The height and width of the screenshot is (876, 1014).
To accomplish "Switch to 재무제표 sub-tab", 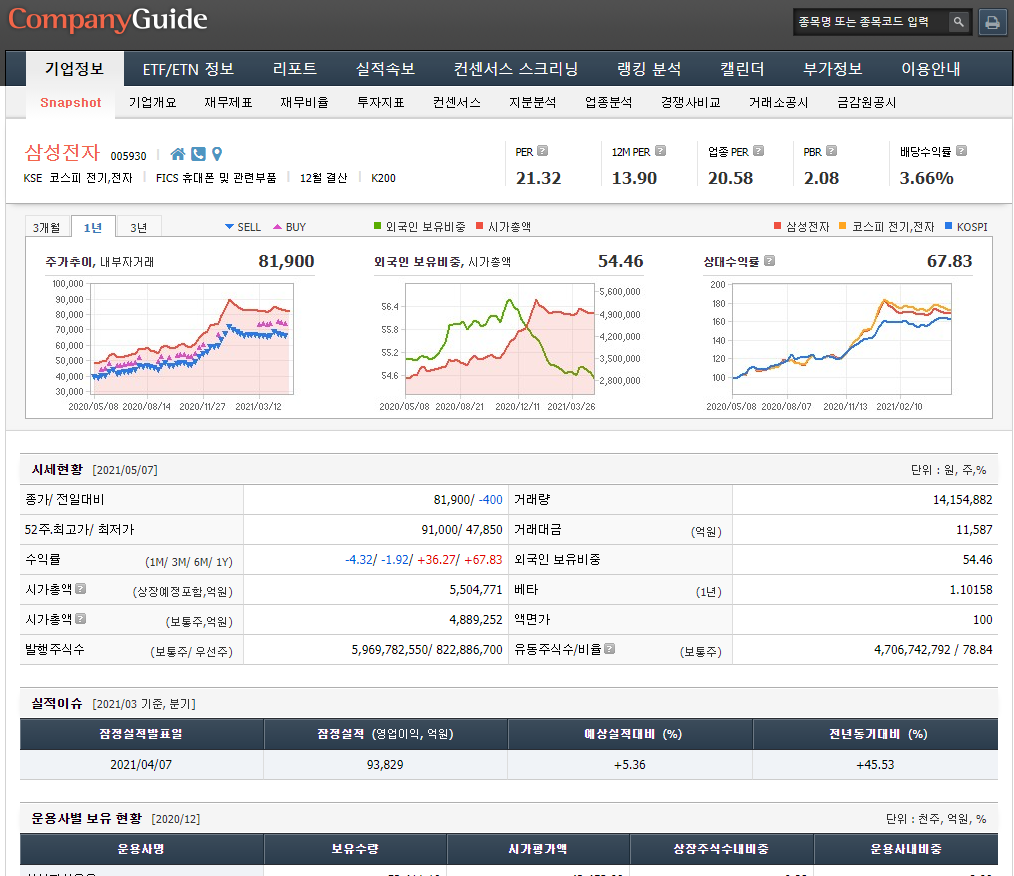I will [228, 103].
